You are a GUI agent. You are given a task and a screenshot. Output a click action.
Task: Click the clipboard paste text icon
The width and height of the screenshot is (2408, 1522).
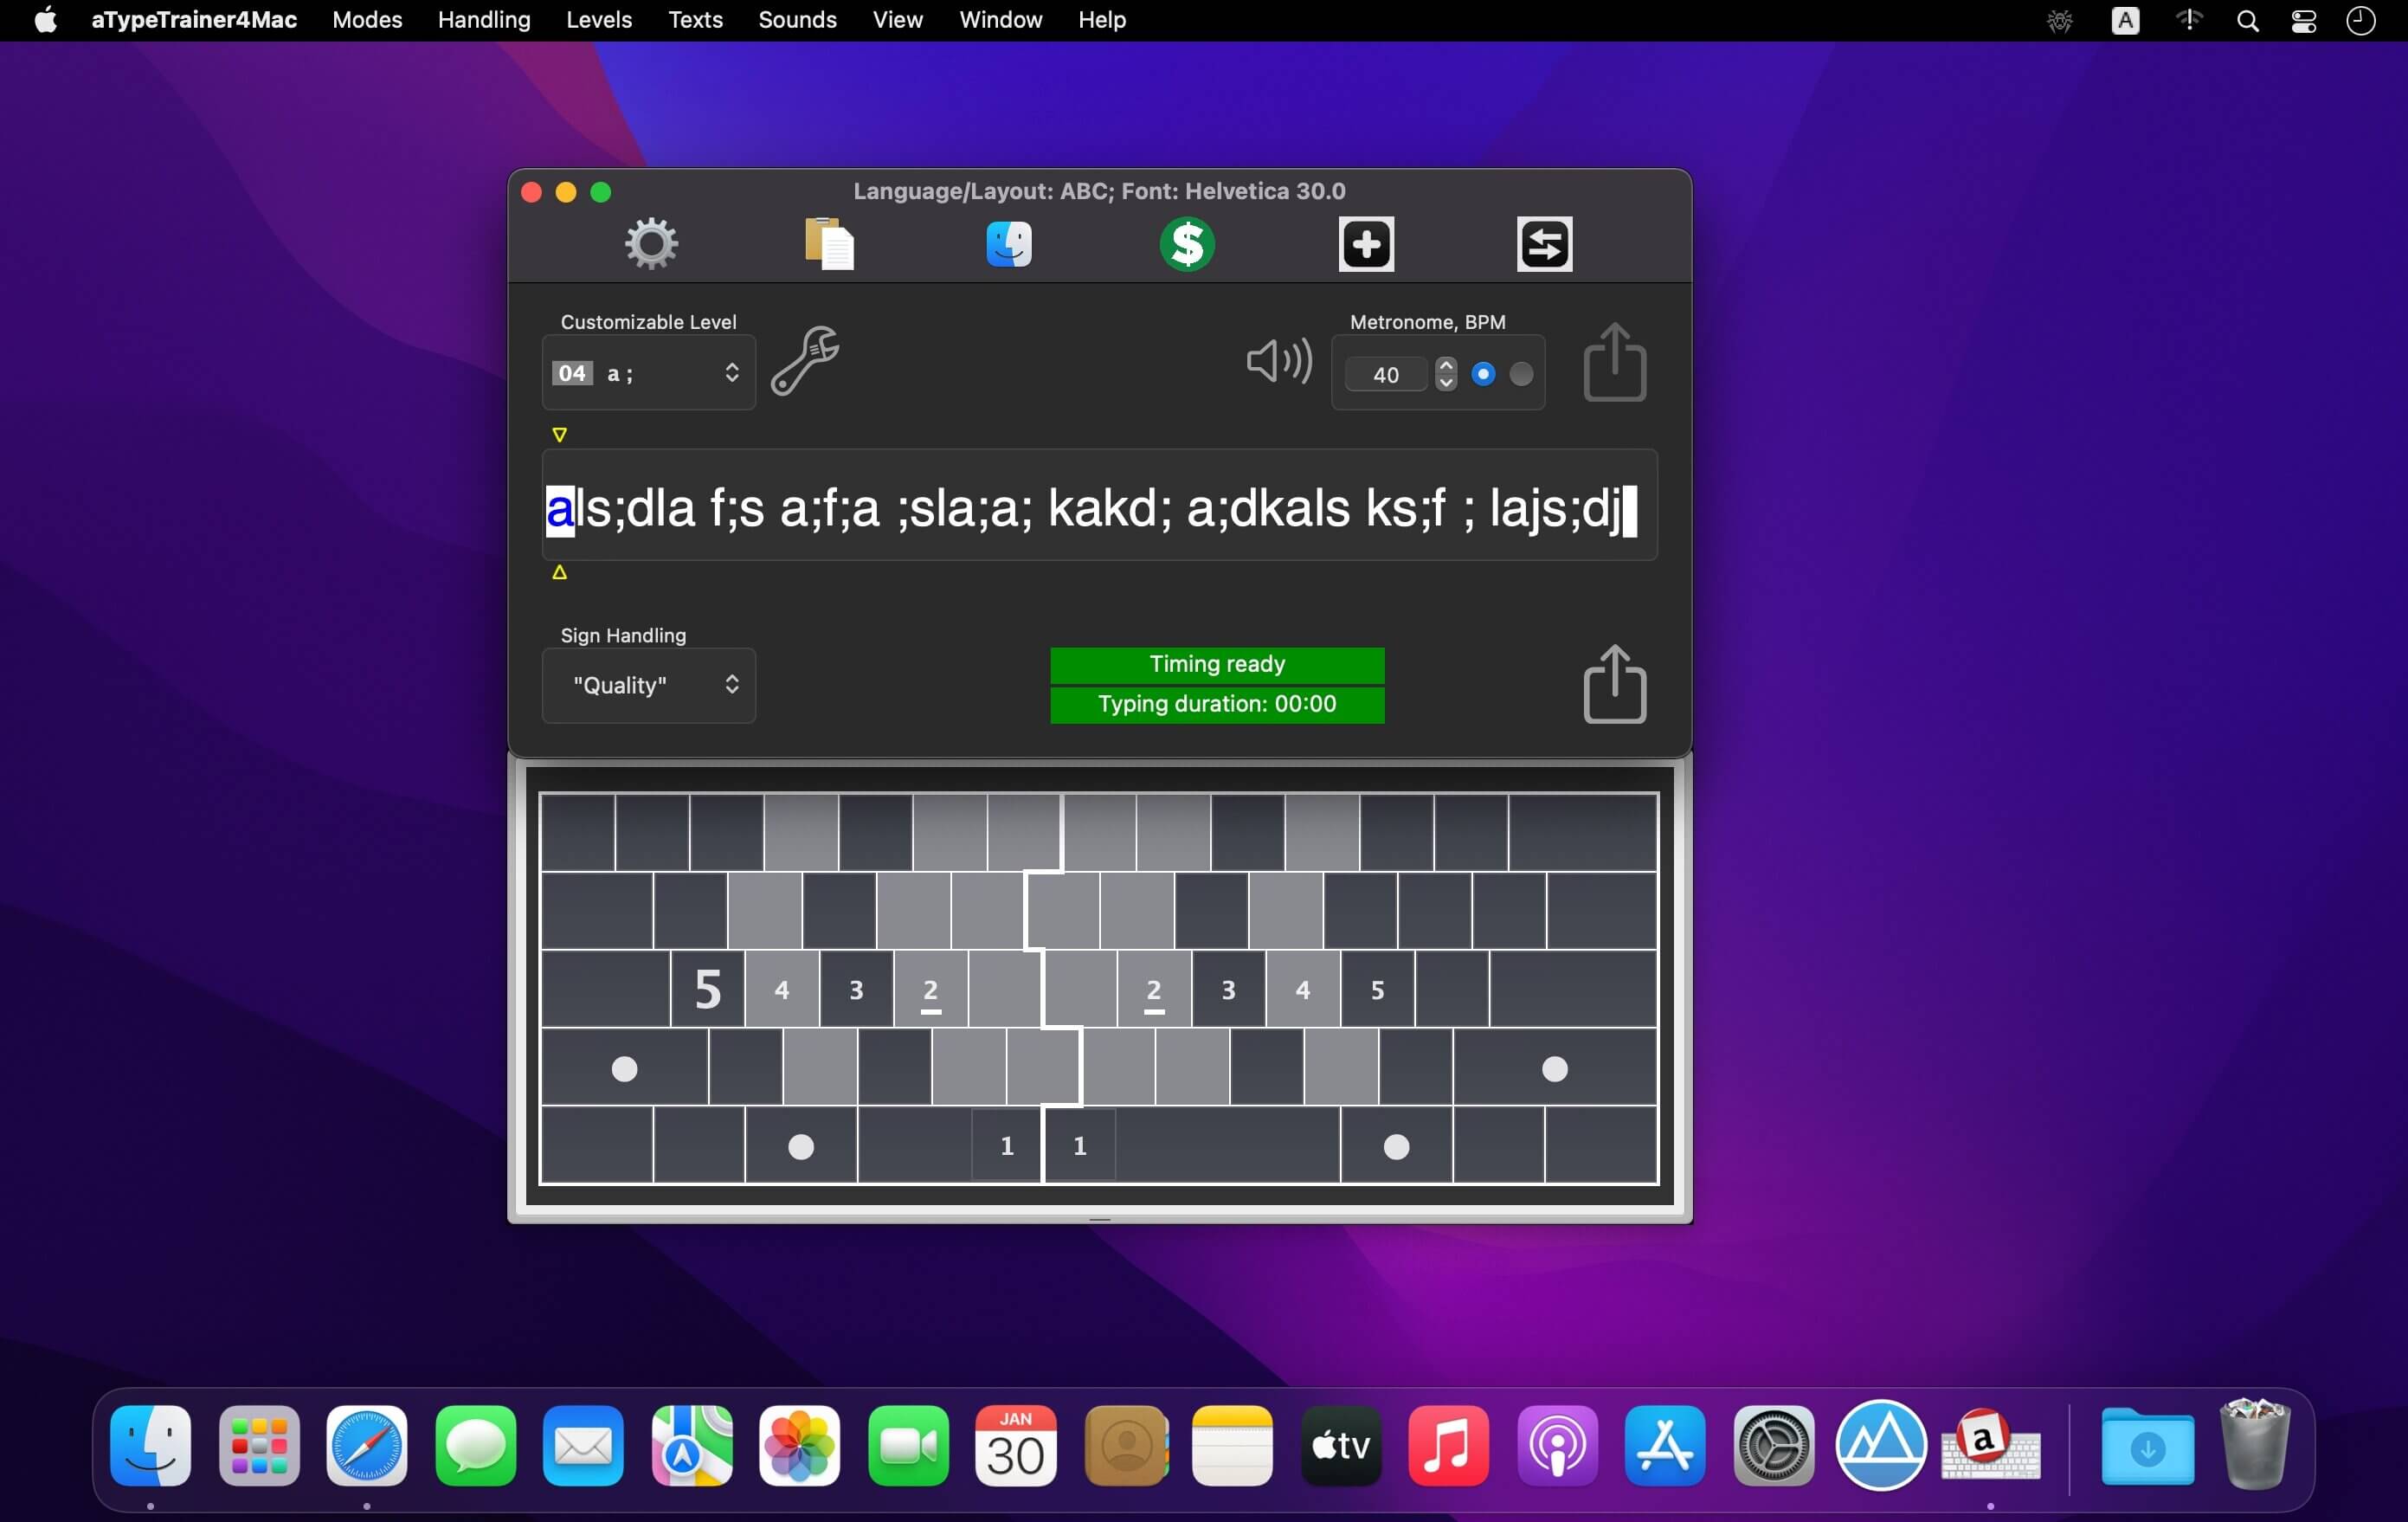click(829, 244)
